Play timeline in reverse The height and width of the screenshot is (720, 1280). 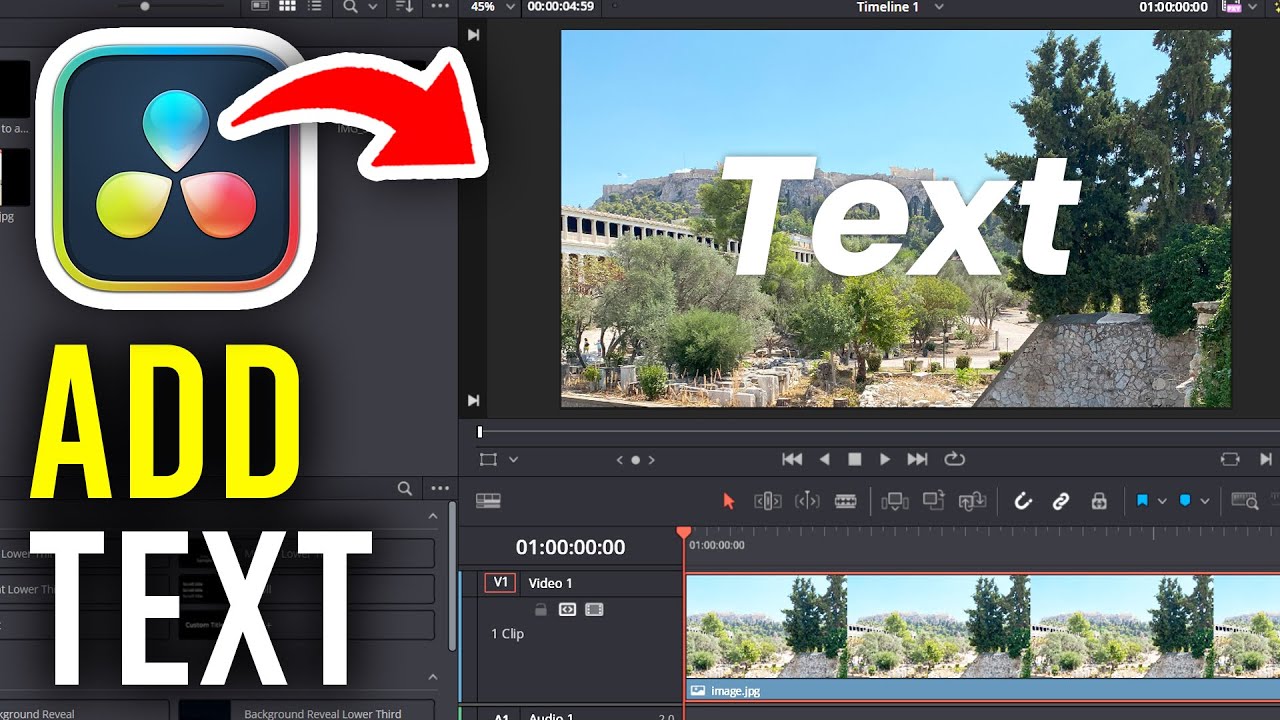(825, 459)
